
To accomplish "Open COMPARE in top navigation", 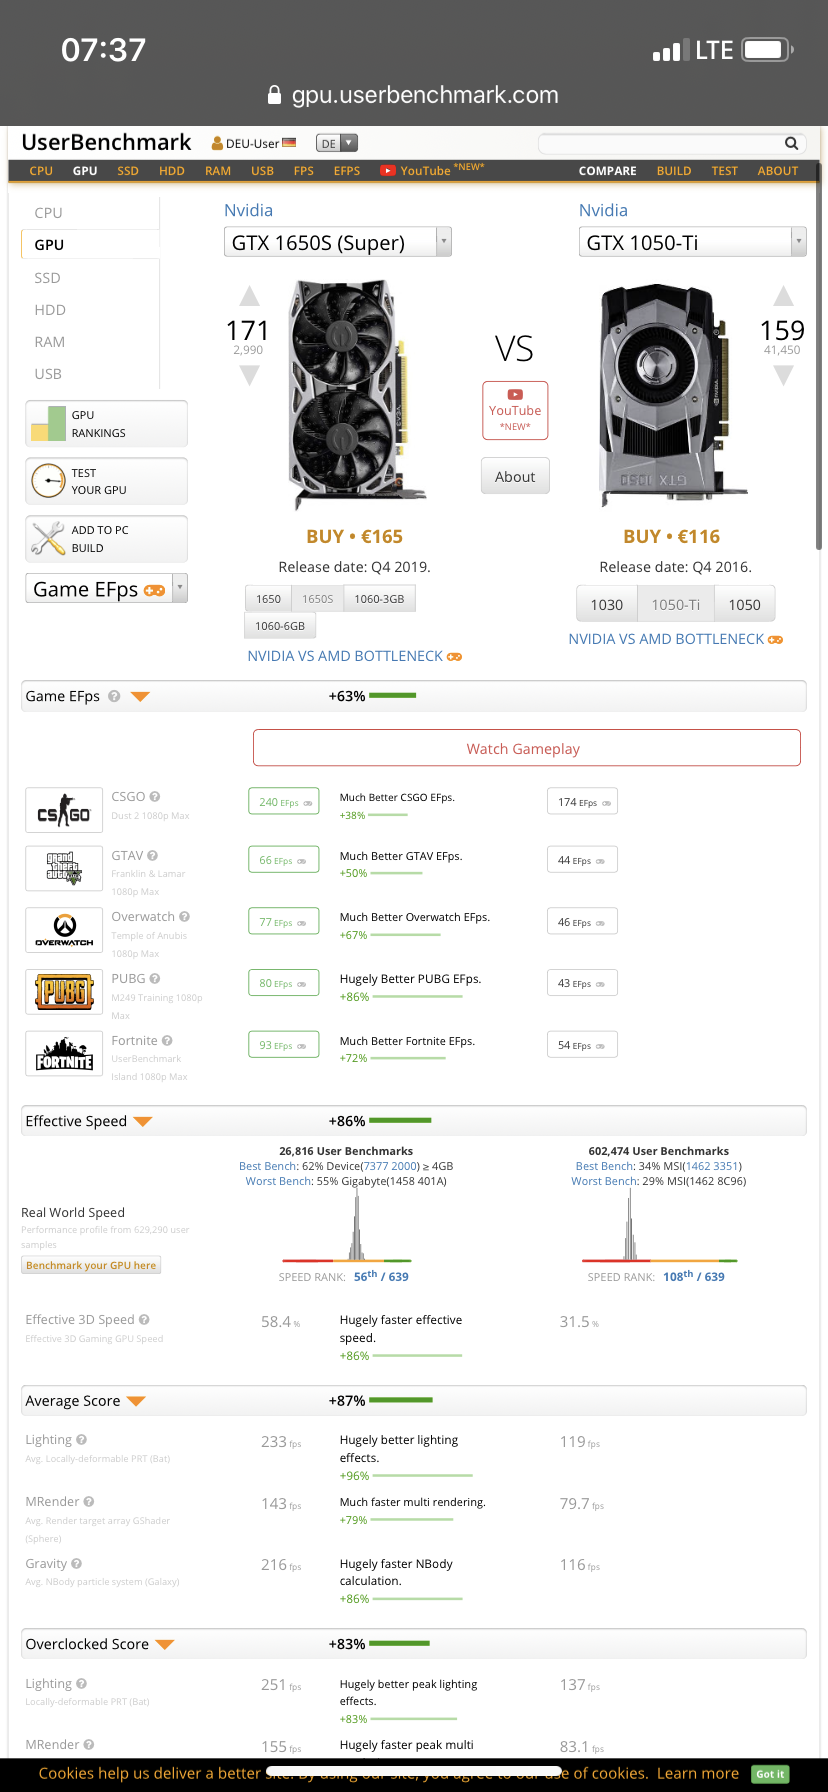I will [x=608, y=171].
